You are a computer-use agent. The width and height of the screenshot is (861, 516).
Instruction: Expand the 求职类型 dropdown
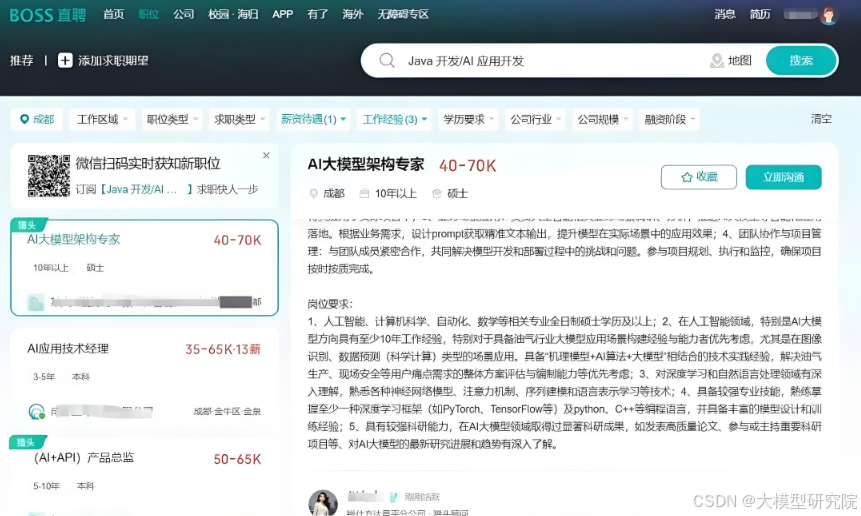[x=239, y=119]
